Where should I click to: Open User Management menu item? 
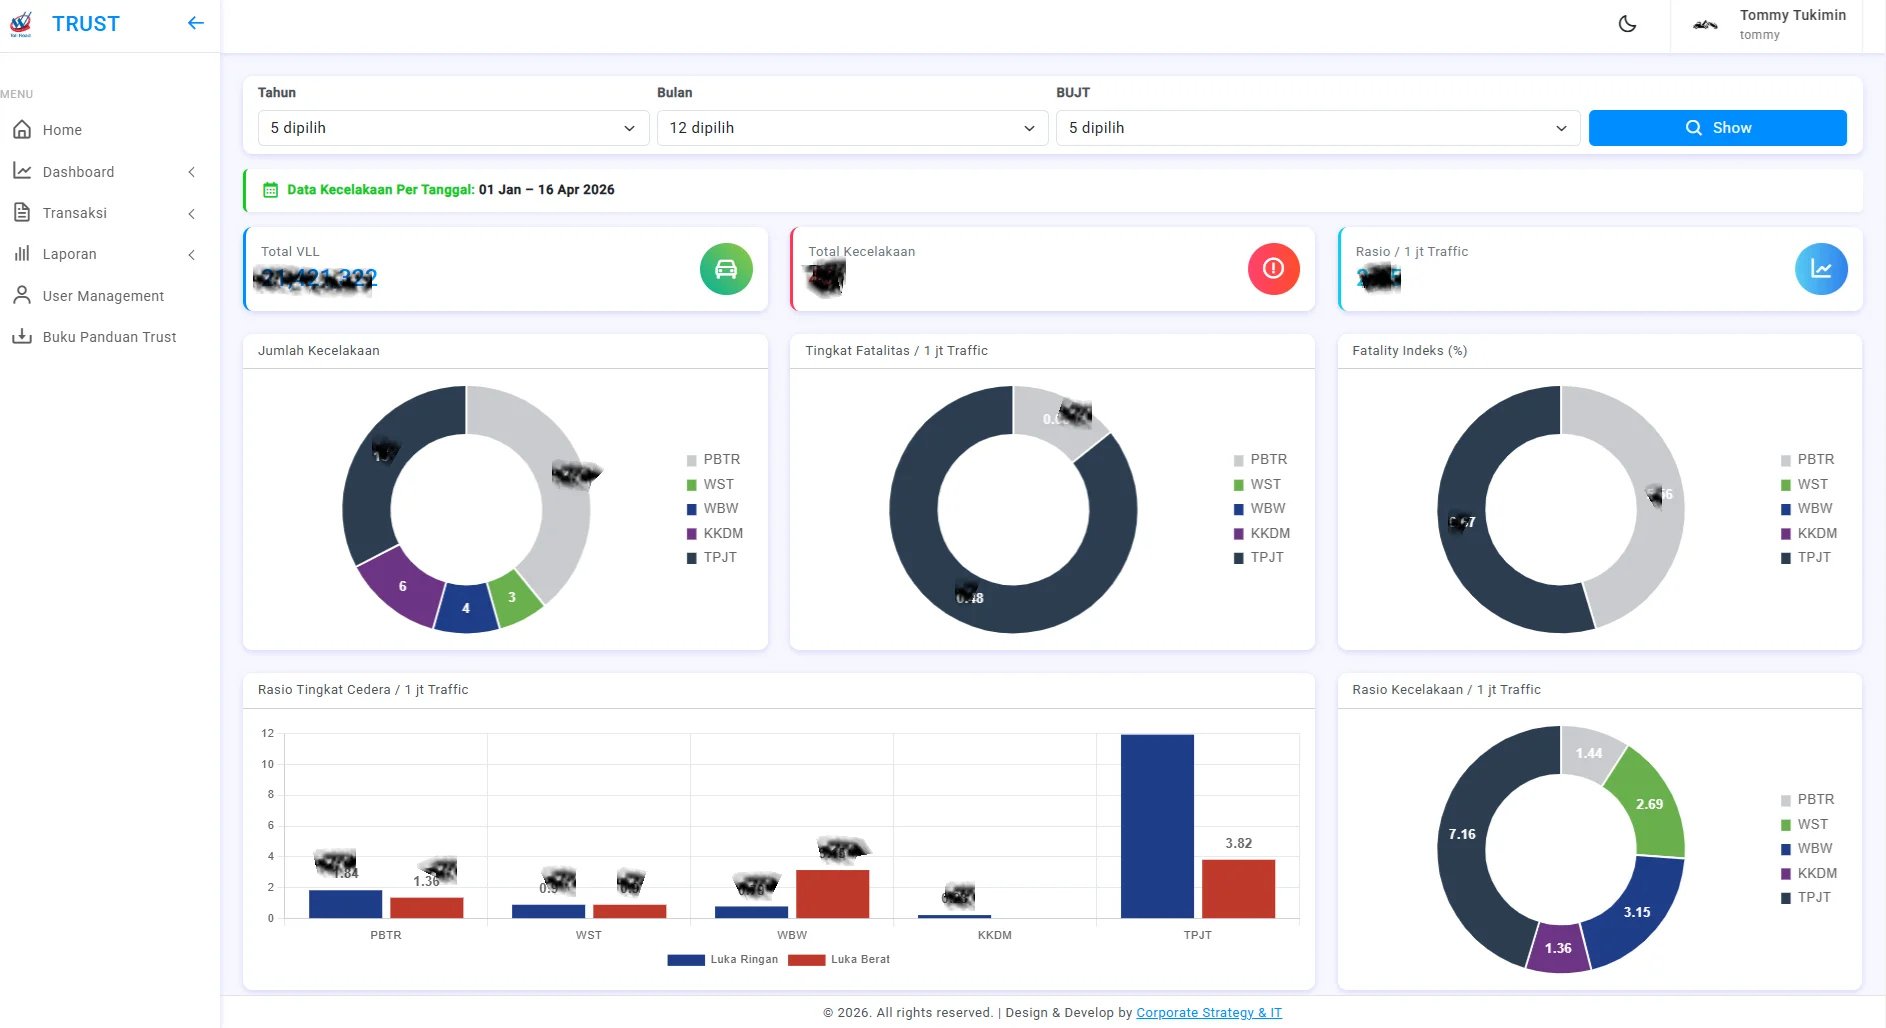[x=103, y=296]
